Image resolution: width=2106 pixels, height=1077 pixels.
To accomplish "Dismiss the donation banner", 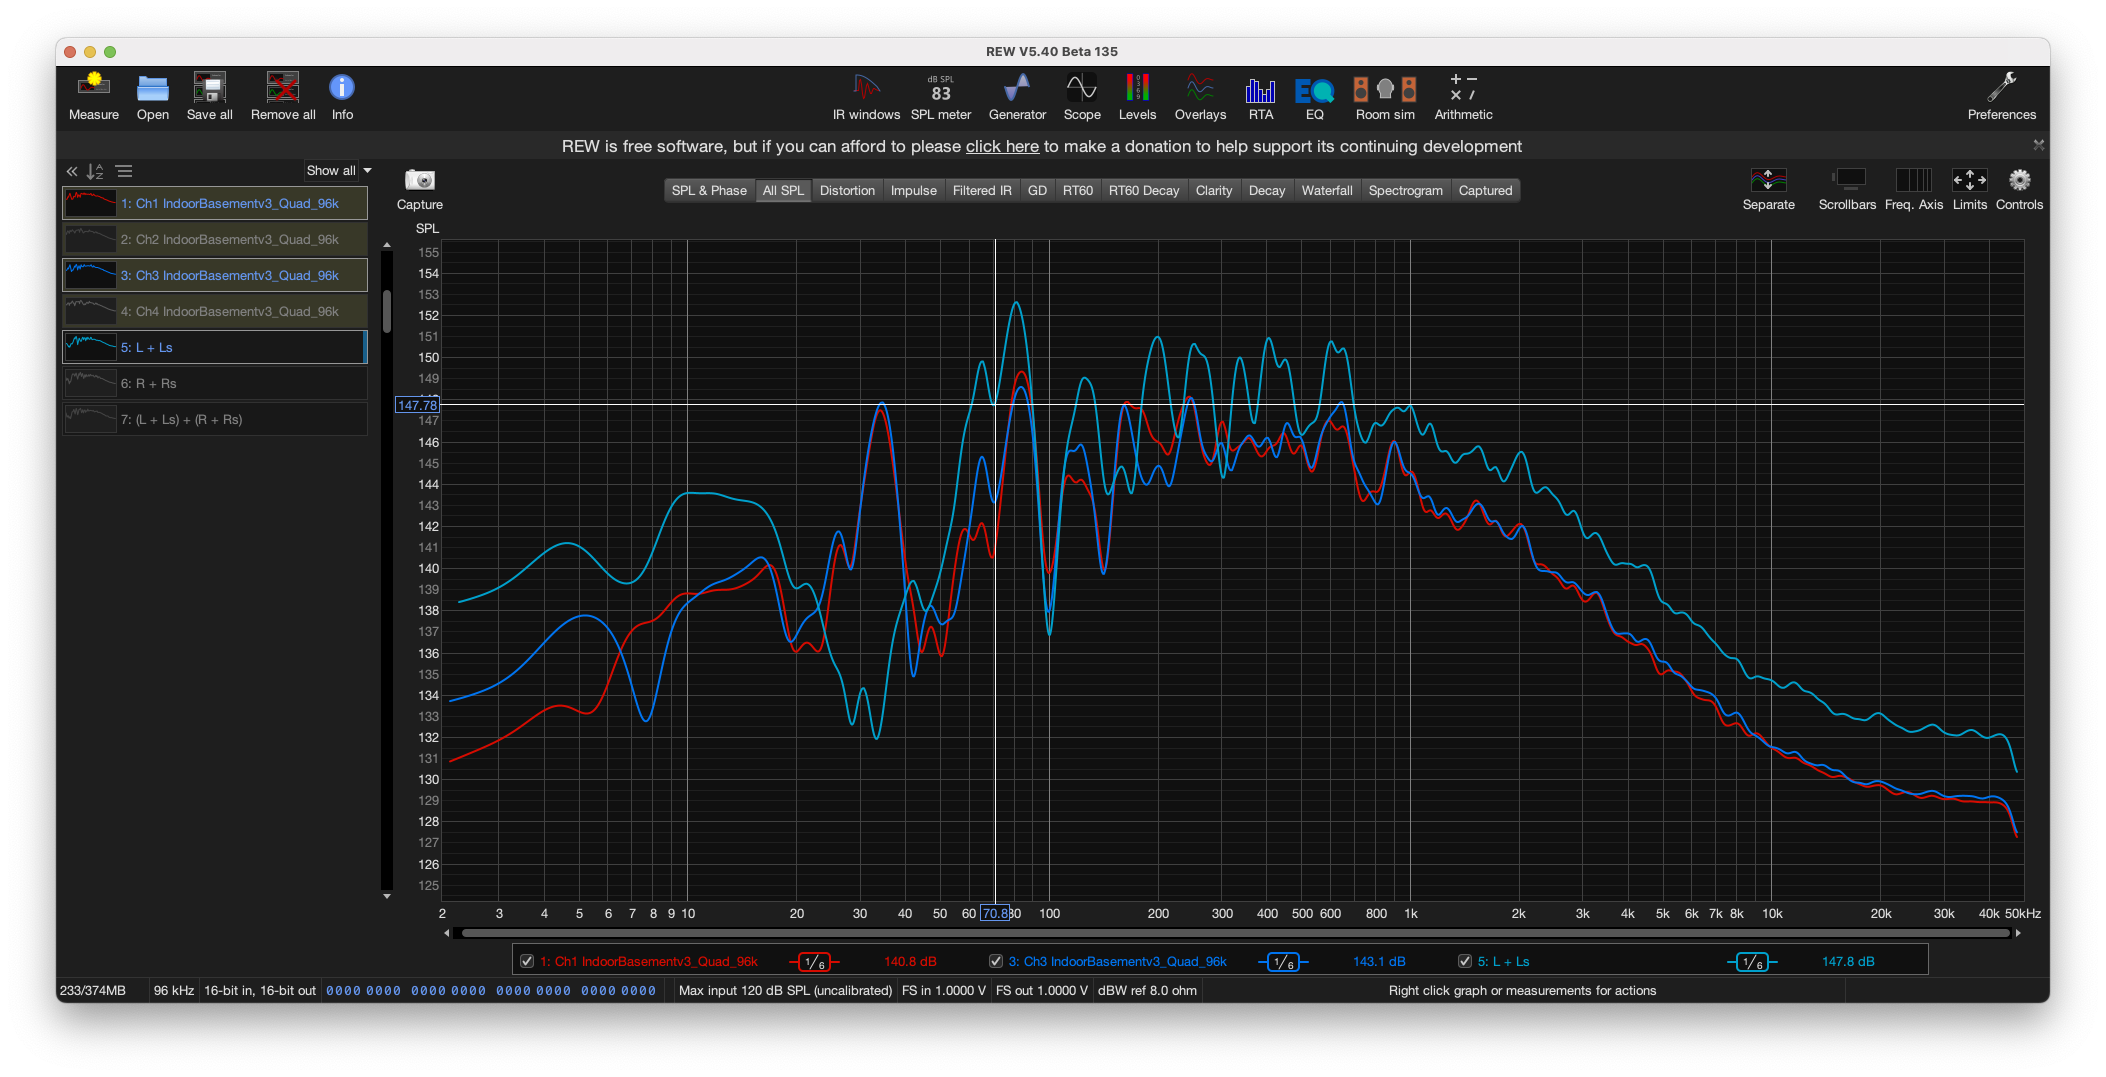I will 2038,146.
